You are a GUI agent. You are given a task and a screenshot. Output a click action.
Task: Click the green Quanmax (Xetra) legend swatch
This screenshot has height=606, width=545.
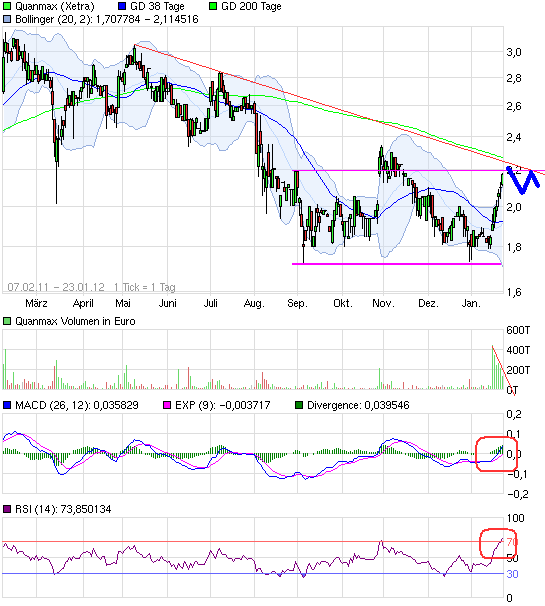7,6
